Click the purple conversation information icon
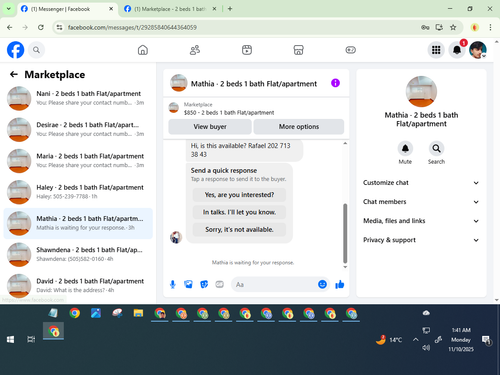500x375 pixels. point(335,83)
